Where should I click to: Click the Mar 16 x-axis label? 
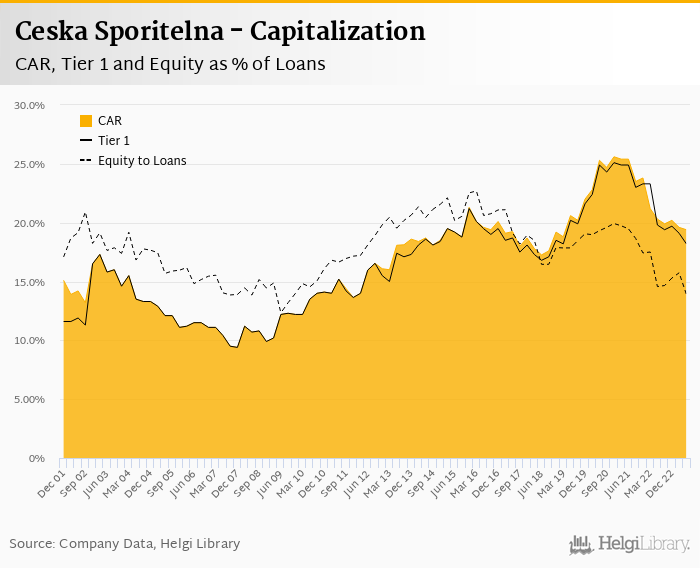click(x=464, y=484)
